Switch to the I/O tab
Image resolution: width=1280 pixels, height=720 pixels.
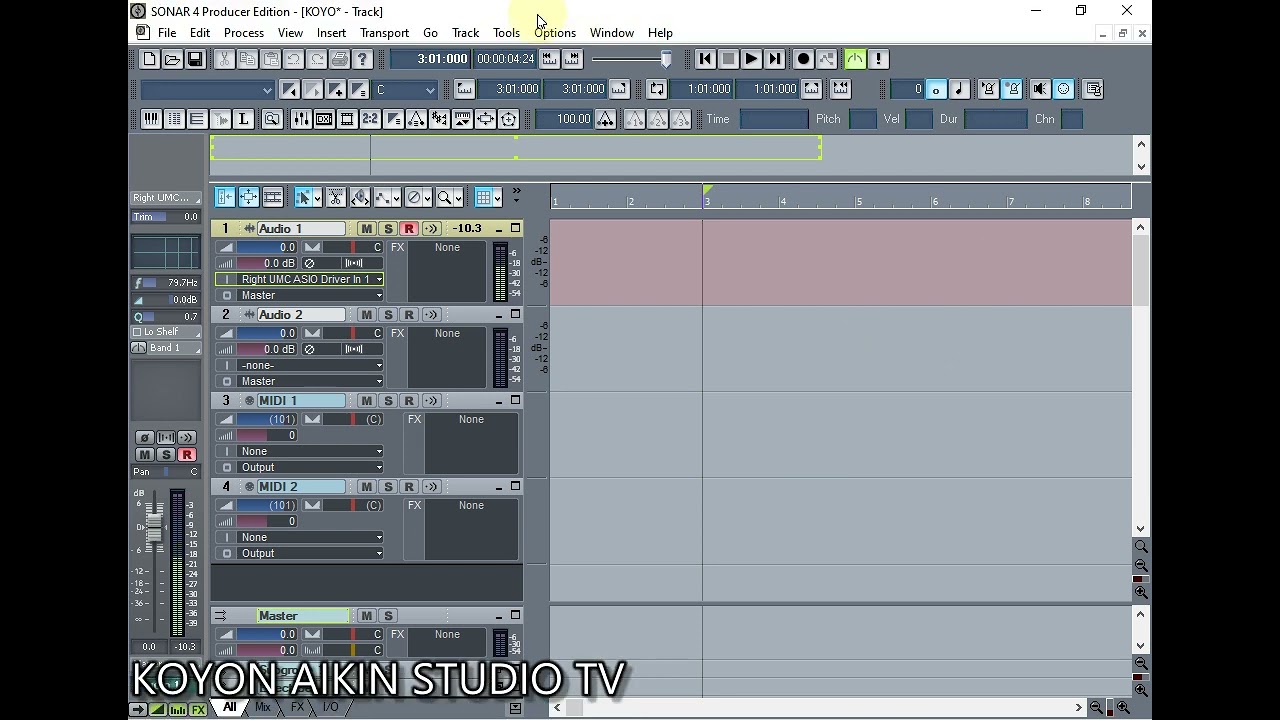[x=329, y=708]
